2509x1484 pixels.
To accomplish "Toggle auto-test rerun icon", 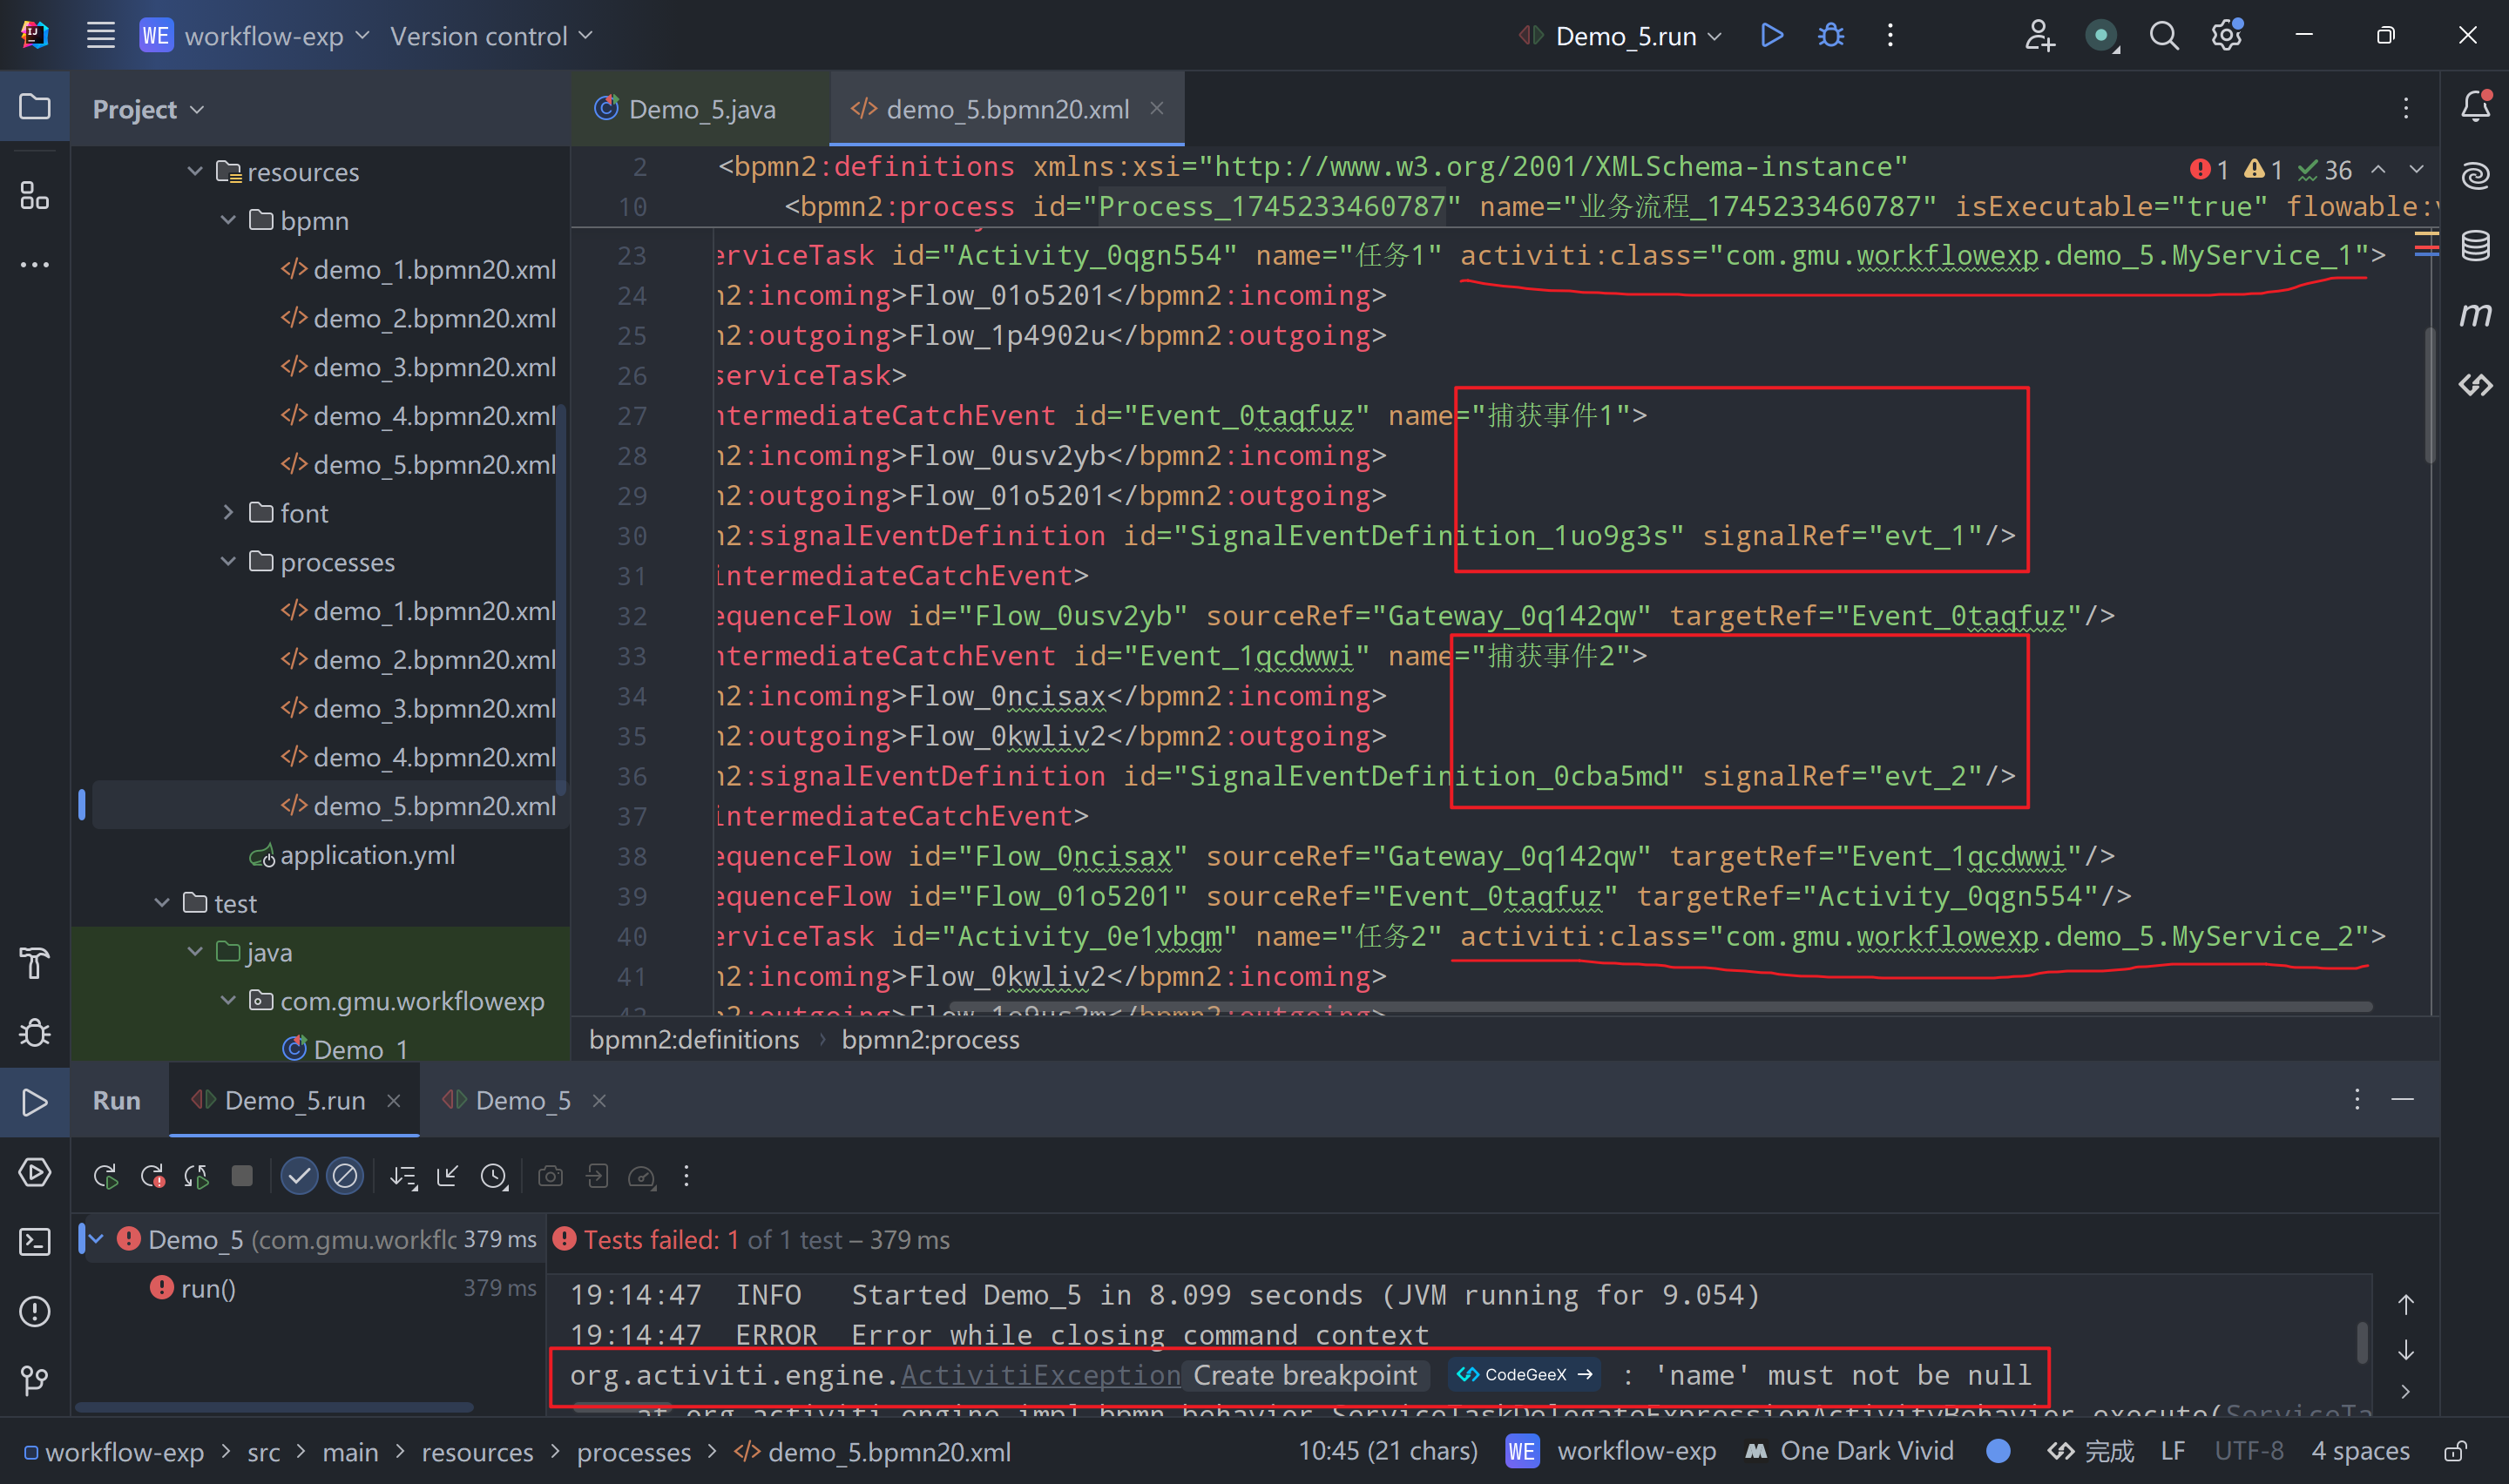I will click(x=197, y=1176).
